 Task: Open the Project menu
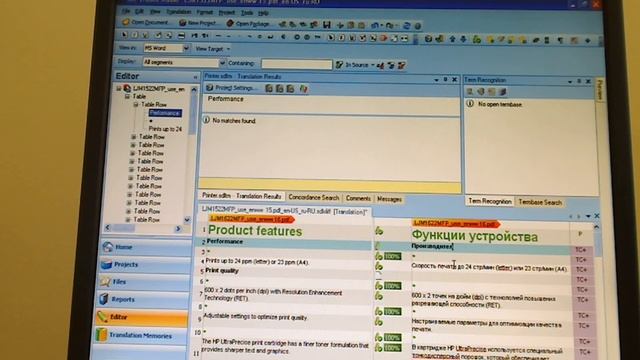227,13
